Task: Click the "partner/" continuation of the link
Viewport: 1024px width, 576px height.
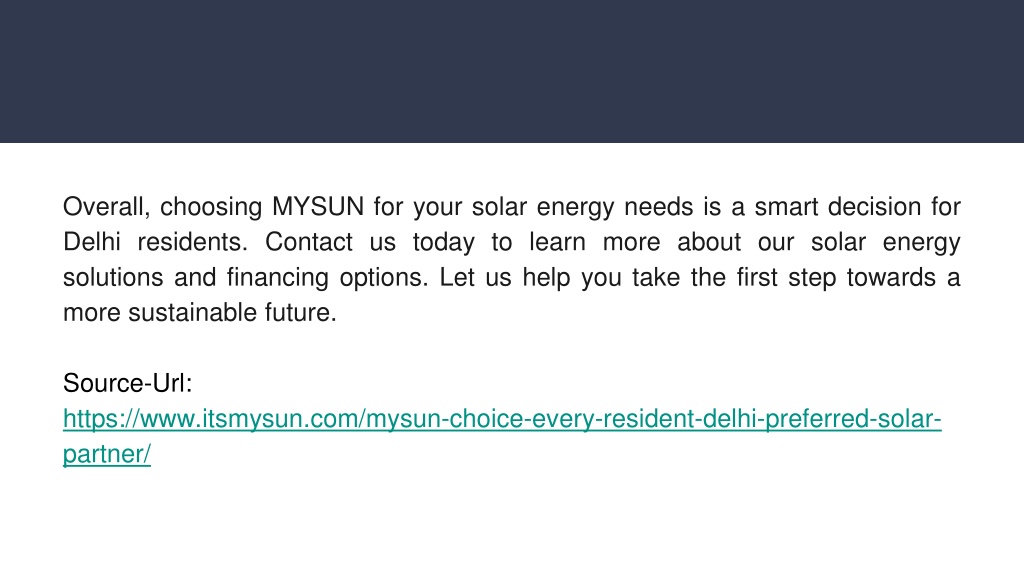Action: tap(106, 455)
